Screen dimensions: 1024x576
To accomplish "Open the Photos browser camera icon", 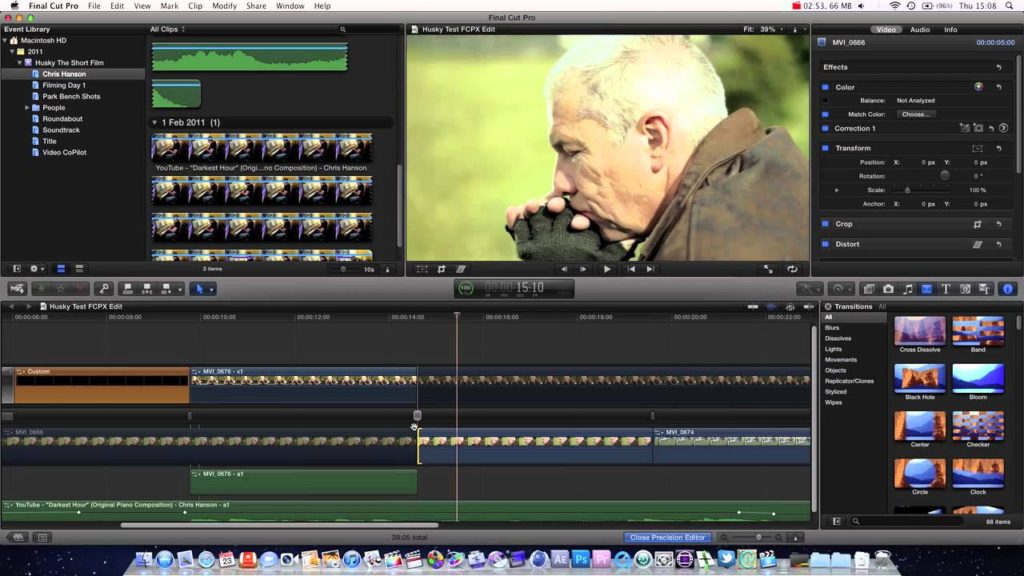I will tap(888, 289).
